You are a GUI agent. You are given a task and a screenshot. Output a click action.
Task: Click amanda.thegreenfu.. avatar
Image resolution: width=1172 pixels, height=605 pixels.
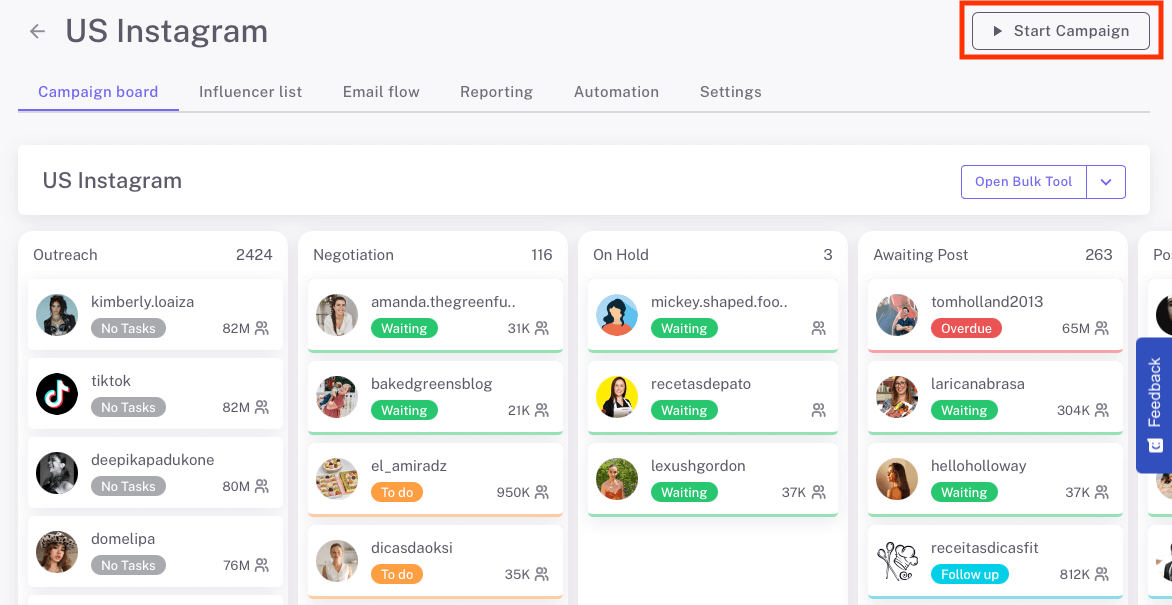pyautogui.click(x=337, y=315)
